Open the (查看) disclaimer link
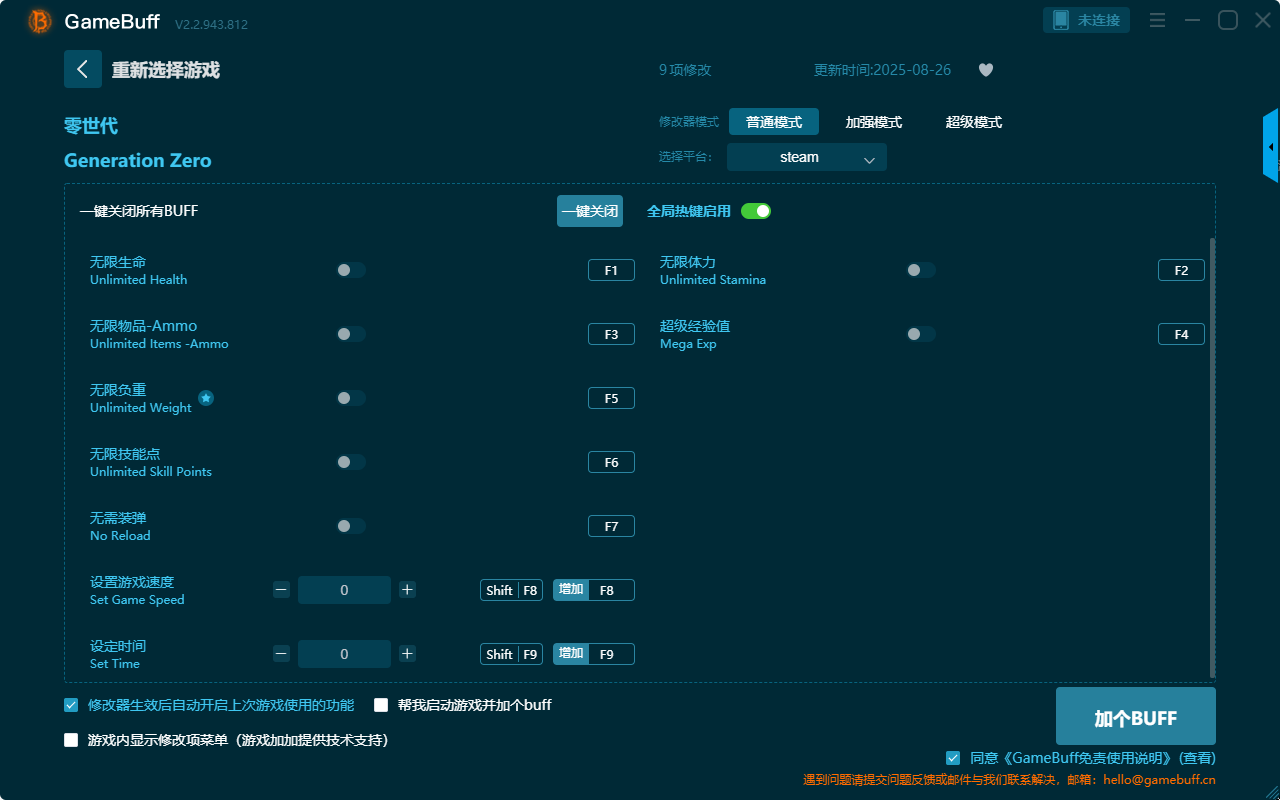Screen dimensions: 1280x800 point(1197,758)
